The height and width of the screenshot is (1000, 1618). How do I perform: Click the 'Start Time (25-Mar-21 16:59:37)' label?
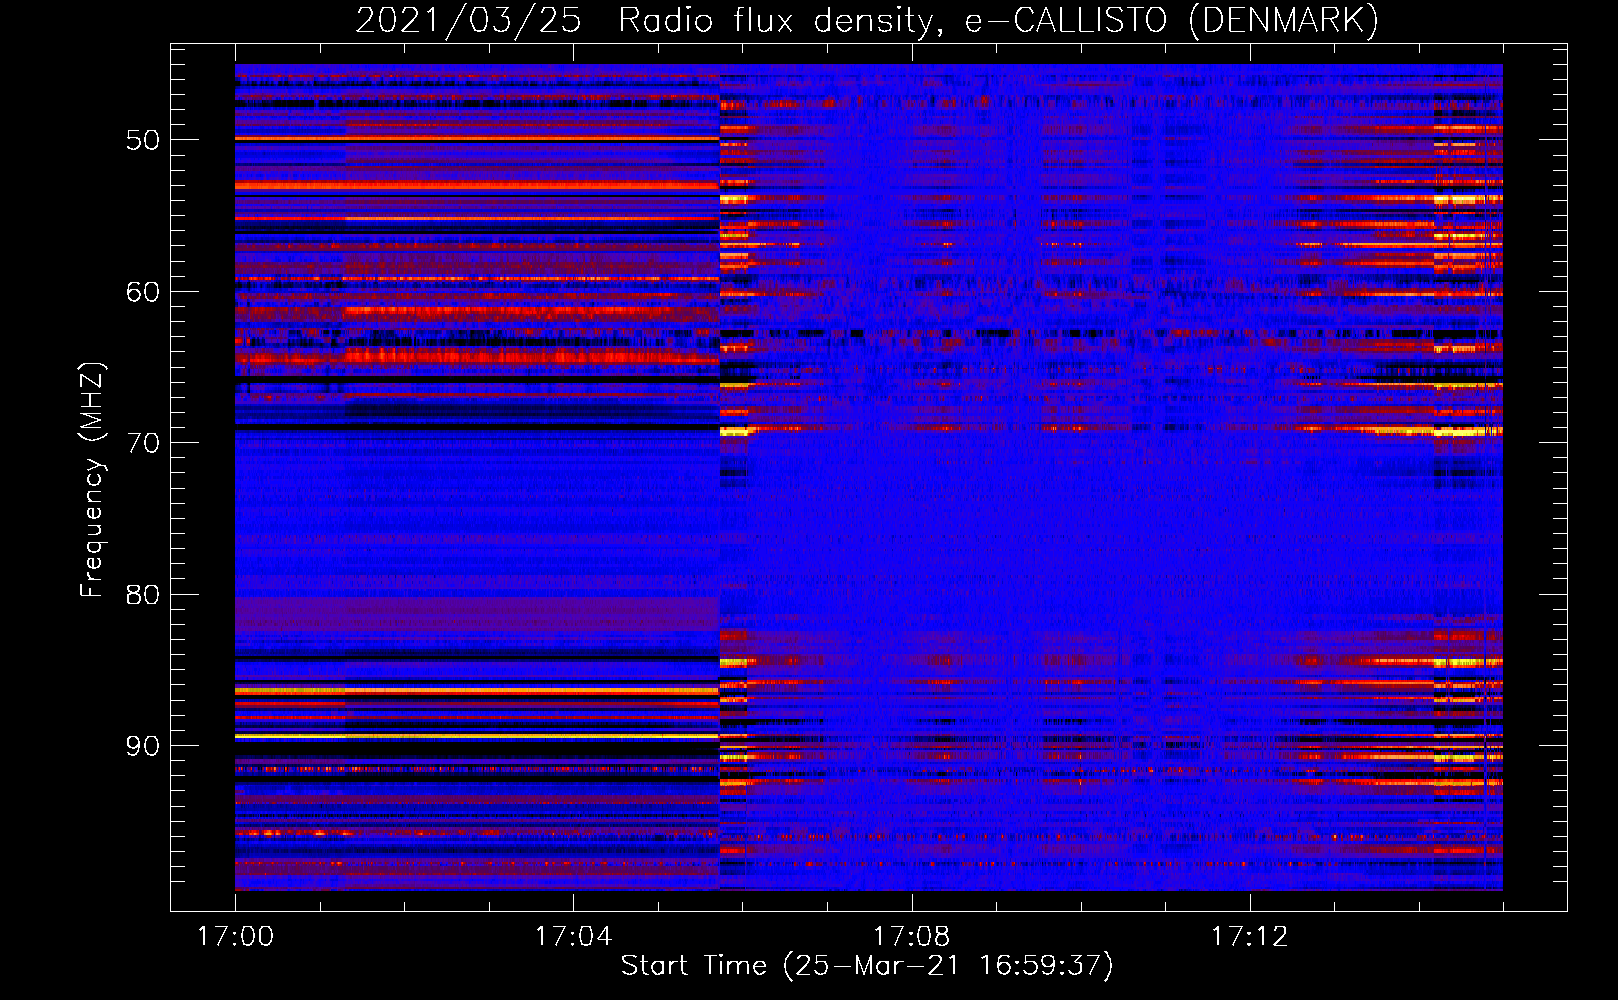click(x=867, y=966)
